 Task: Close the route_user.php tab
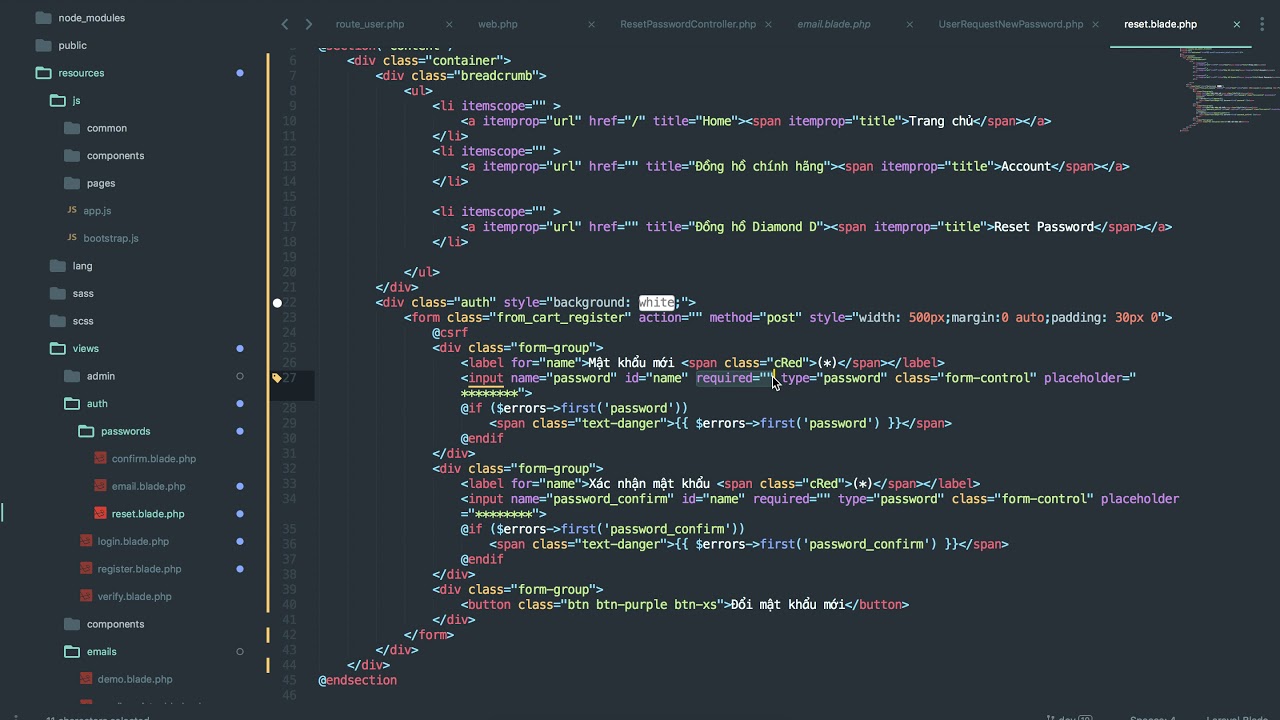click(x=449, y=24)
